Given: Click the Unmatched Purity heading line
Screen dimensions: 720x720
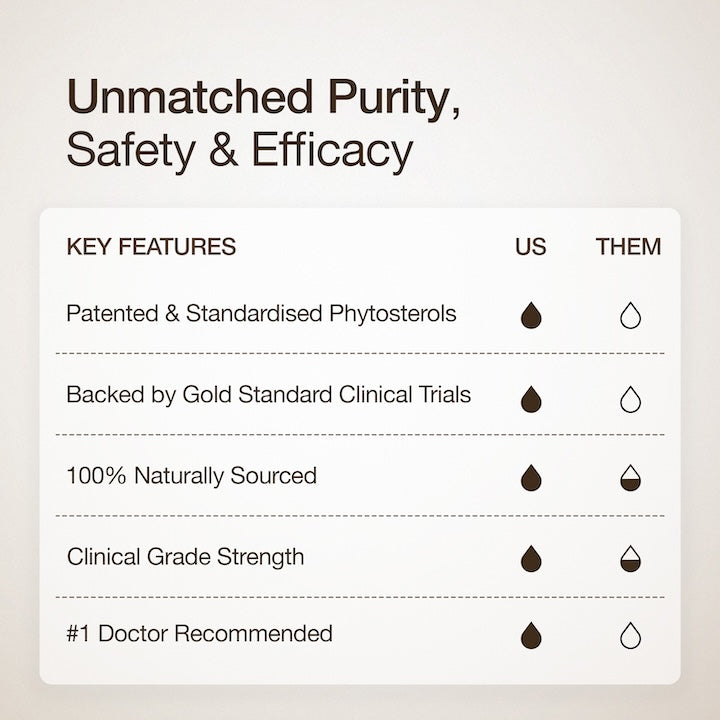Looking at the screenshot, I should (x=264, y=101).
